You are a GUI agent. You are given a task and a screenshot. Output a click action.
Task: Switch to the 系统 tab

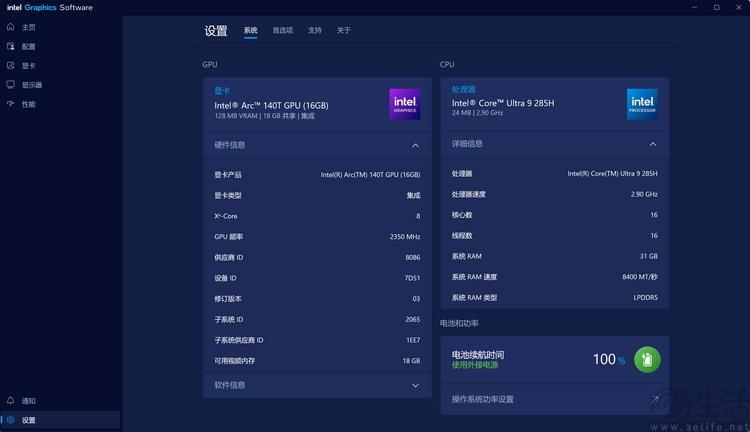(x=251, y=30)
